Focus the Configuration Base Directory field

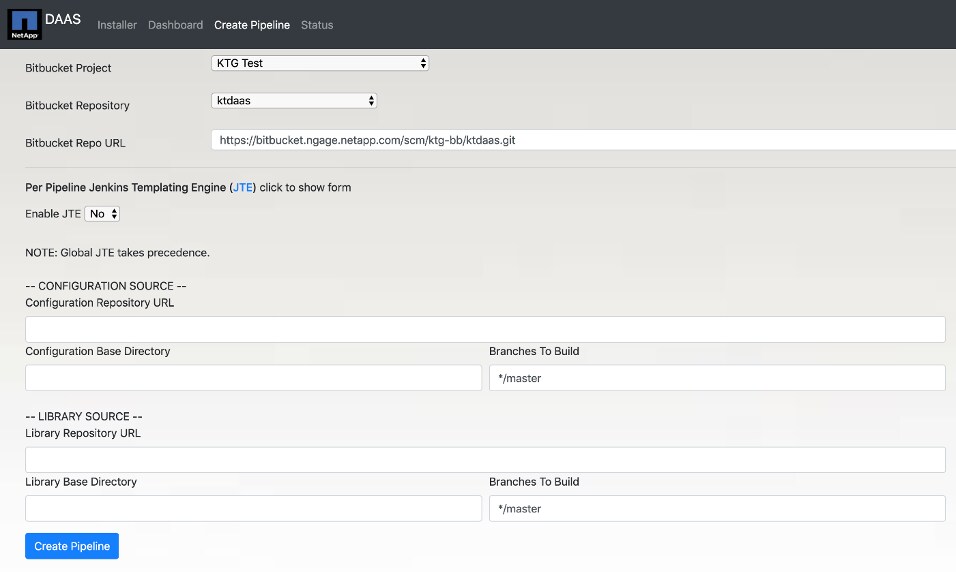pyautogui.click(x=253, y=378)
